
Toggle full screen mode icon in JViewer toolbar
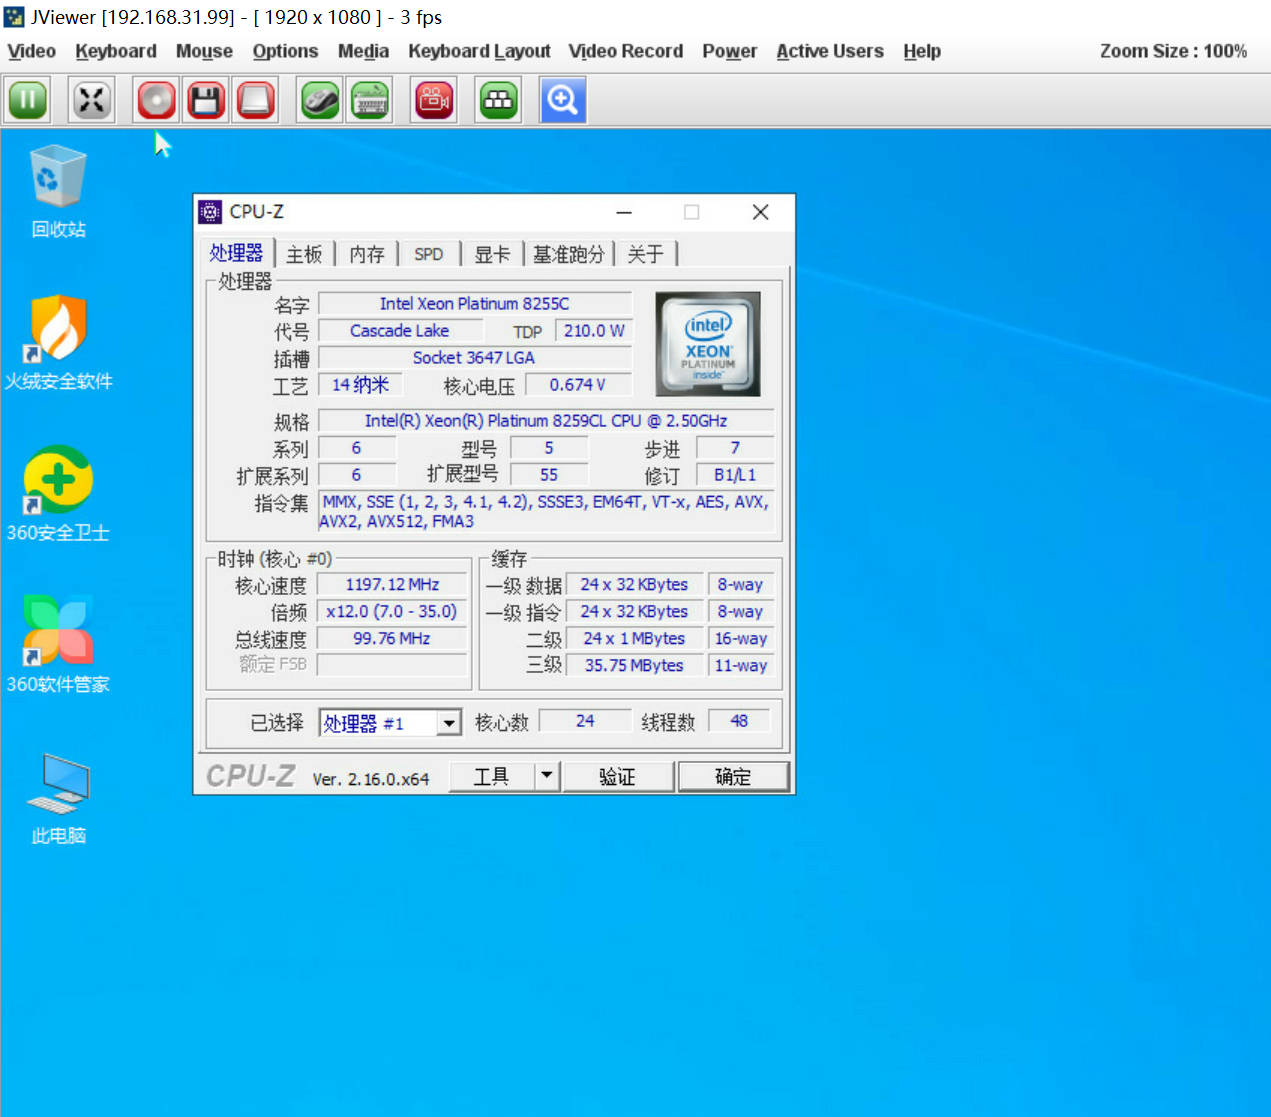92,100
